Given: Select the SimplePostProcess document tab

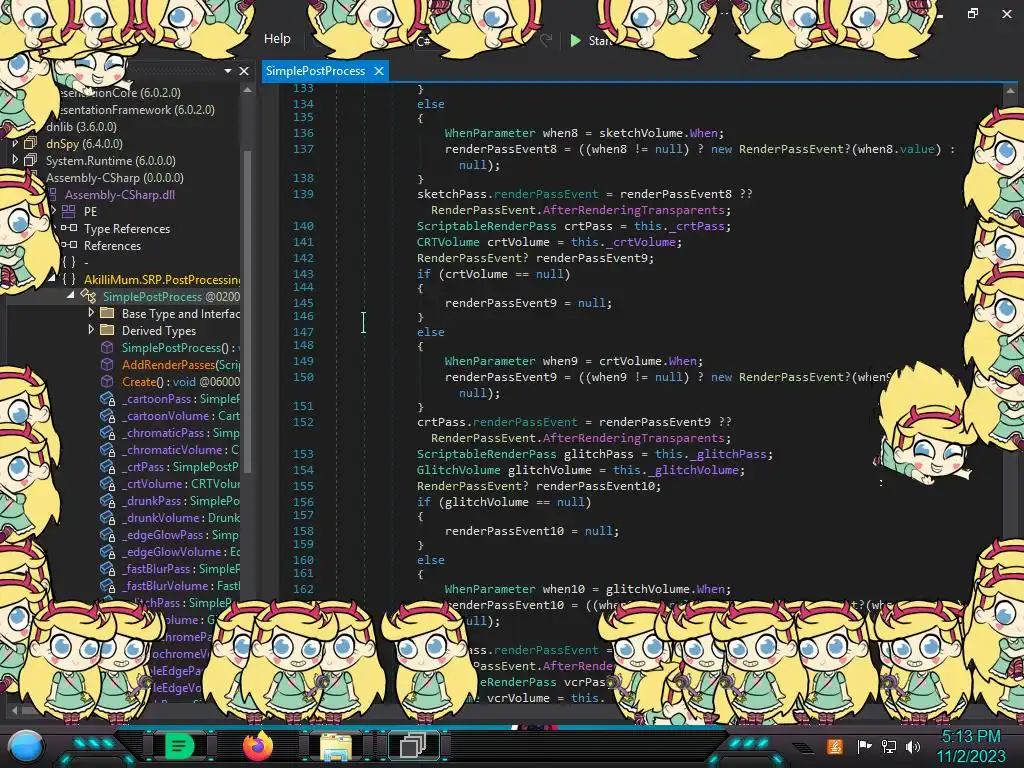Looking at the screenshot, I should [x=315, y=71].
